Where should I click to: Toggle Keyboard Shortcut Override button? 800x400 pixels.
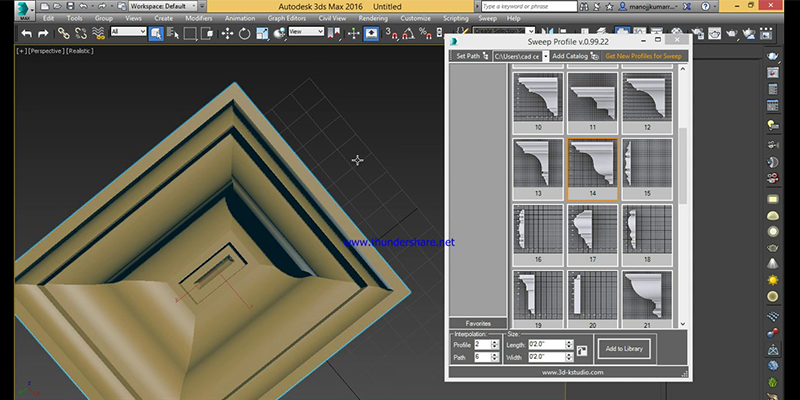[371, 34]
